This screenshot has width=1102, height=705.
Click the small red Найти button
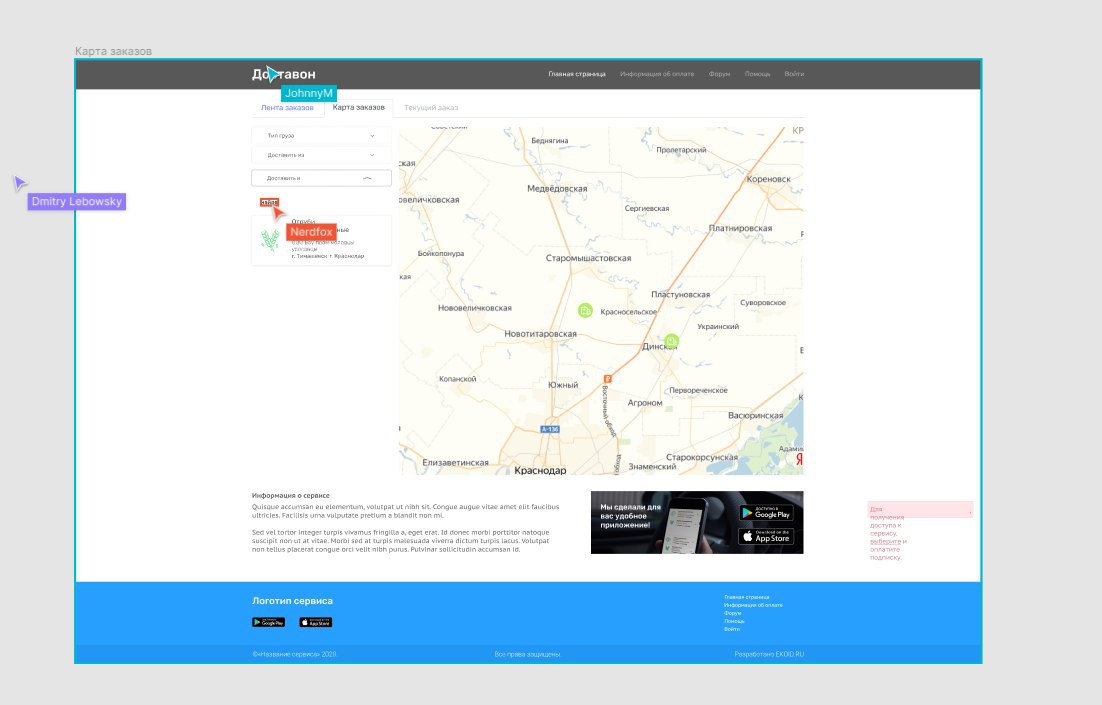[269, 202]
